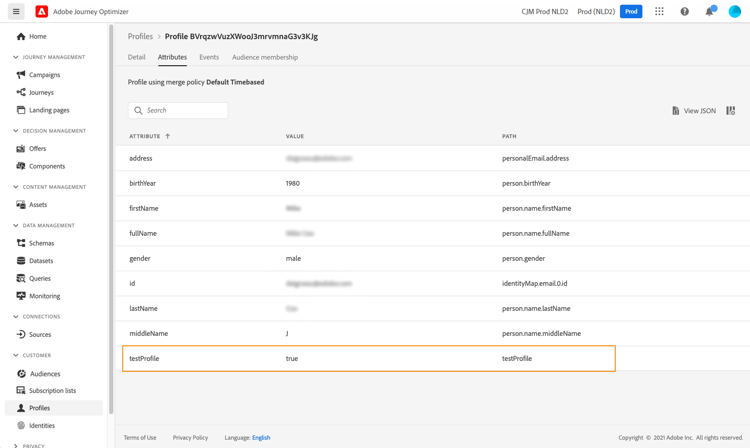Viewport: 750px width, 448px height.
Task: Switch to the Audience membership tab
Action: [x=265, y=57]
